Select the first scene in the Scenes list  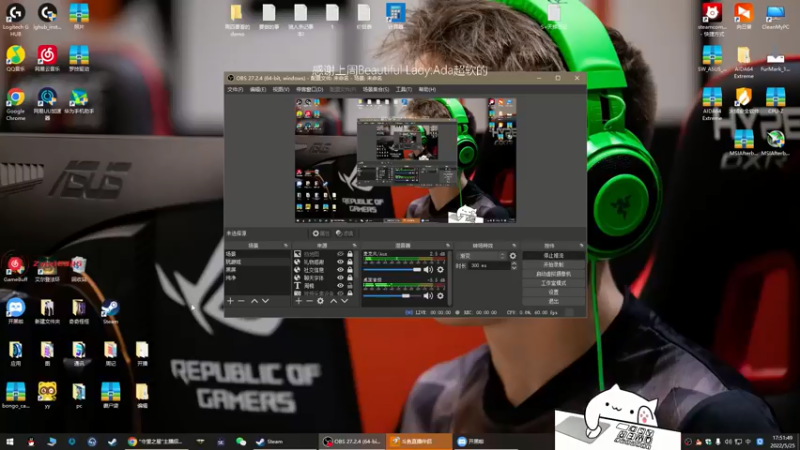257,254
